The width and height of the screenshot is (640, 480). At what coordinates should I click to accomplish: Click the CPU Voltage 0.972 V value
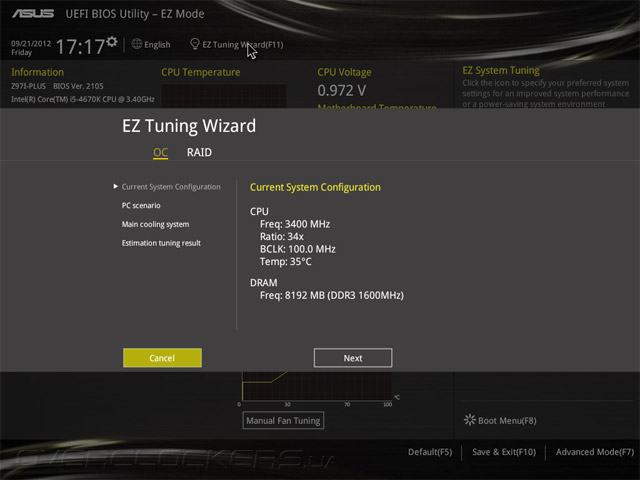tap(342, 90)
